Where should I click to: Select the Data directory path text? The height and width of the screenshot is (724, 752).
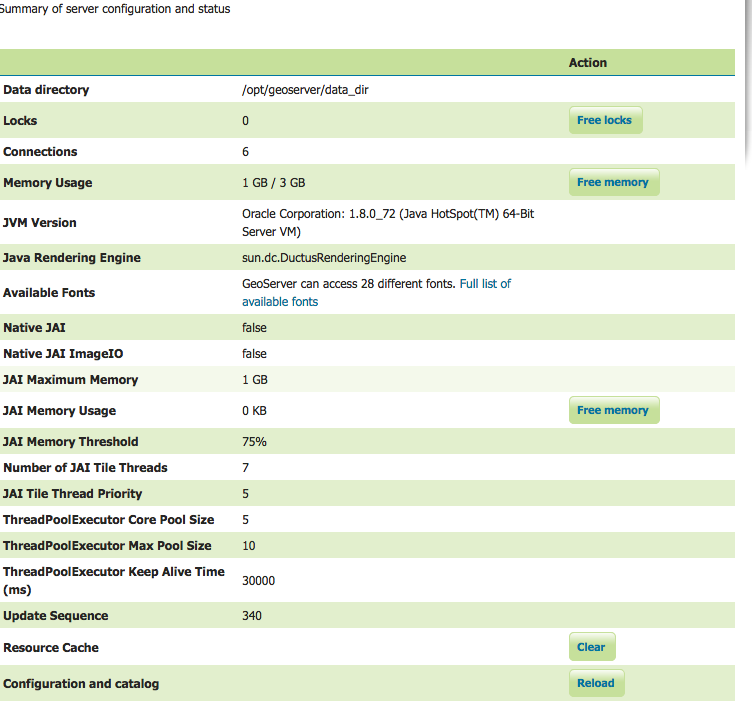[305, 90]
